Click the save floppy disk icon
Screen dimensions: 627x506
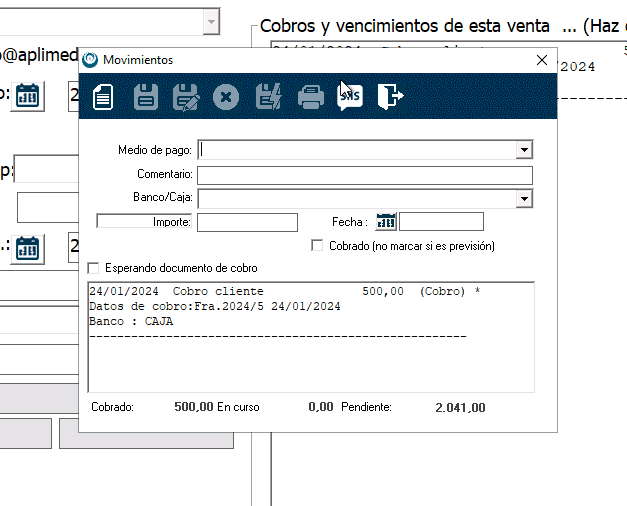click(146, 97)
